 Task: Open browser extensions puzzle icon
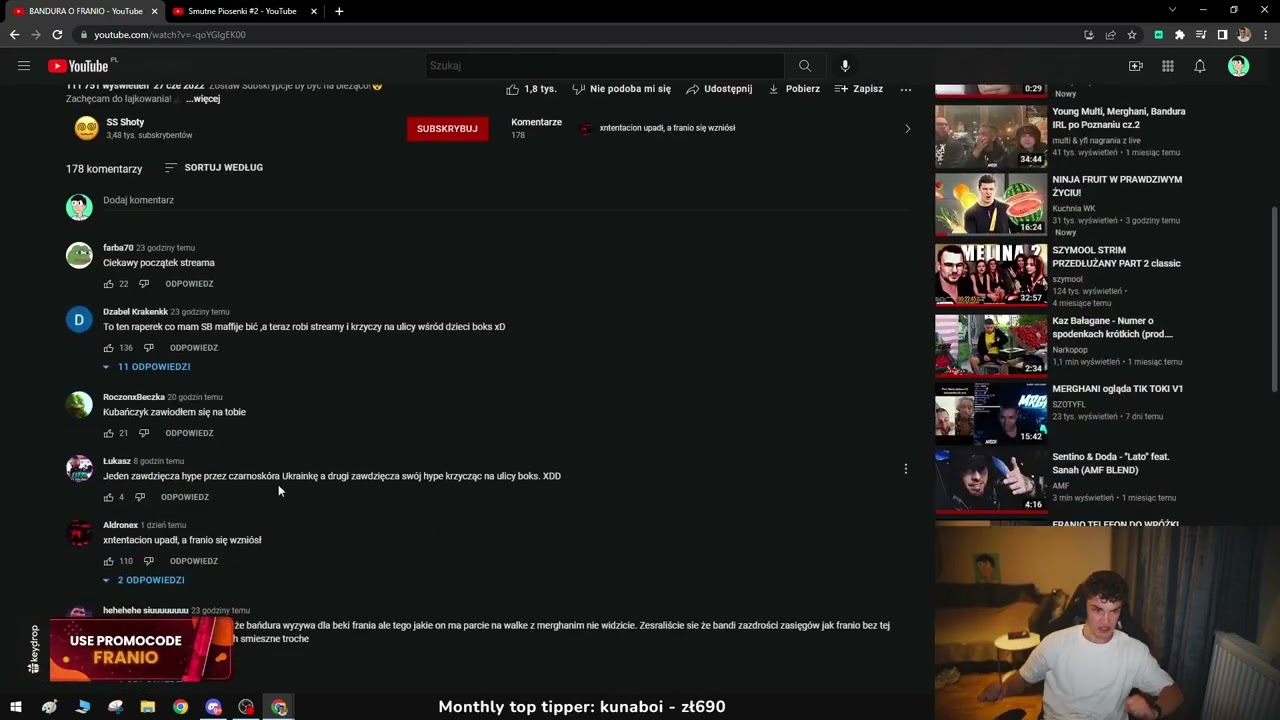click(x=1180, y=35)
